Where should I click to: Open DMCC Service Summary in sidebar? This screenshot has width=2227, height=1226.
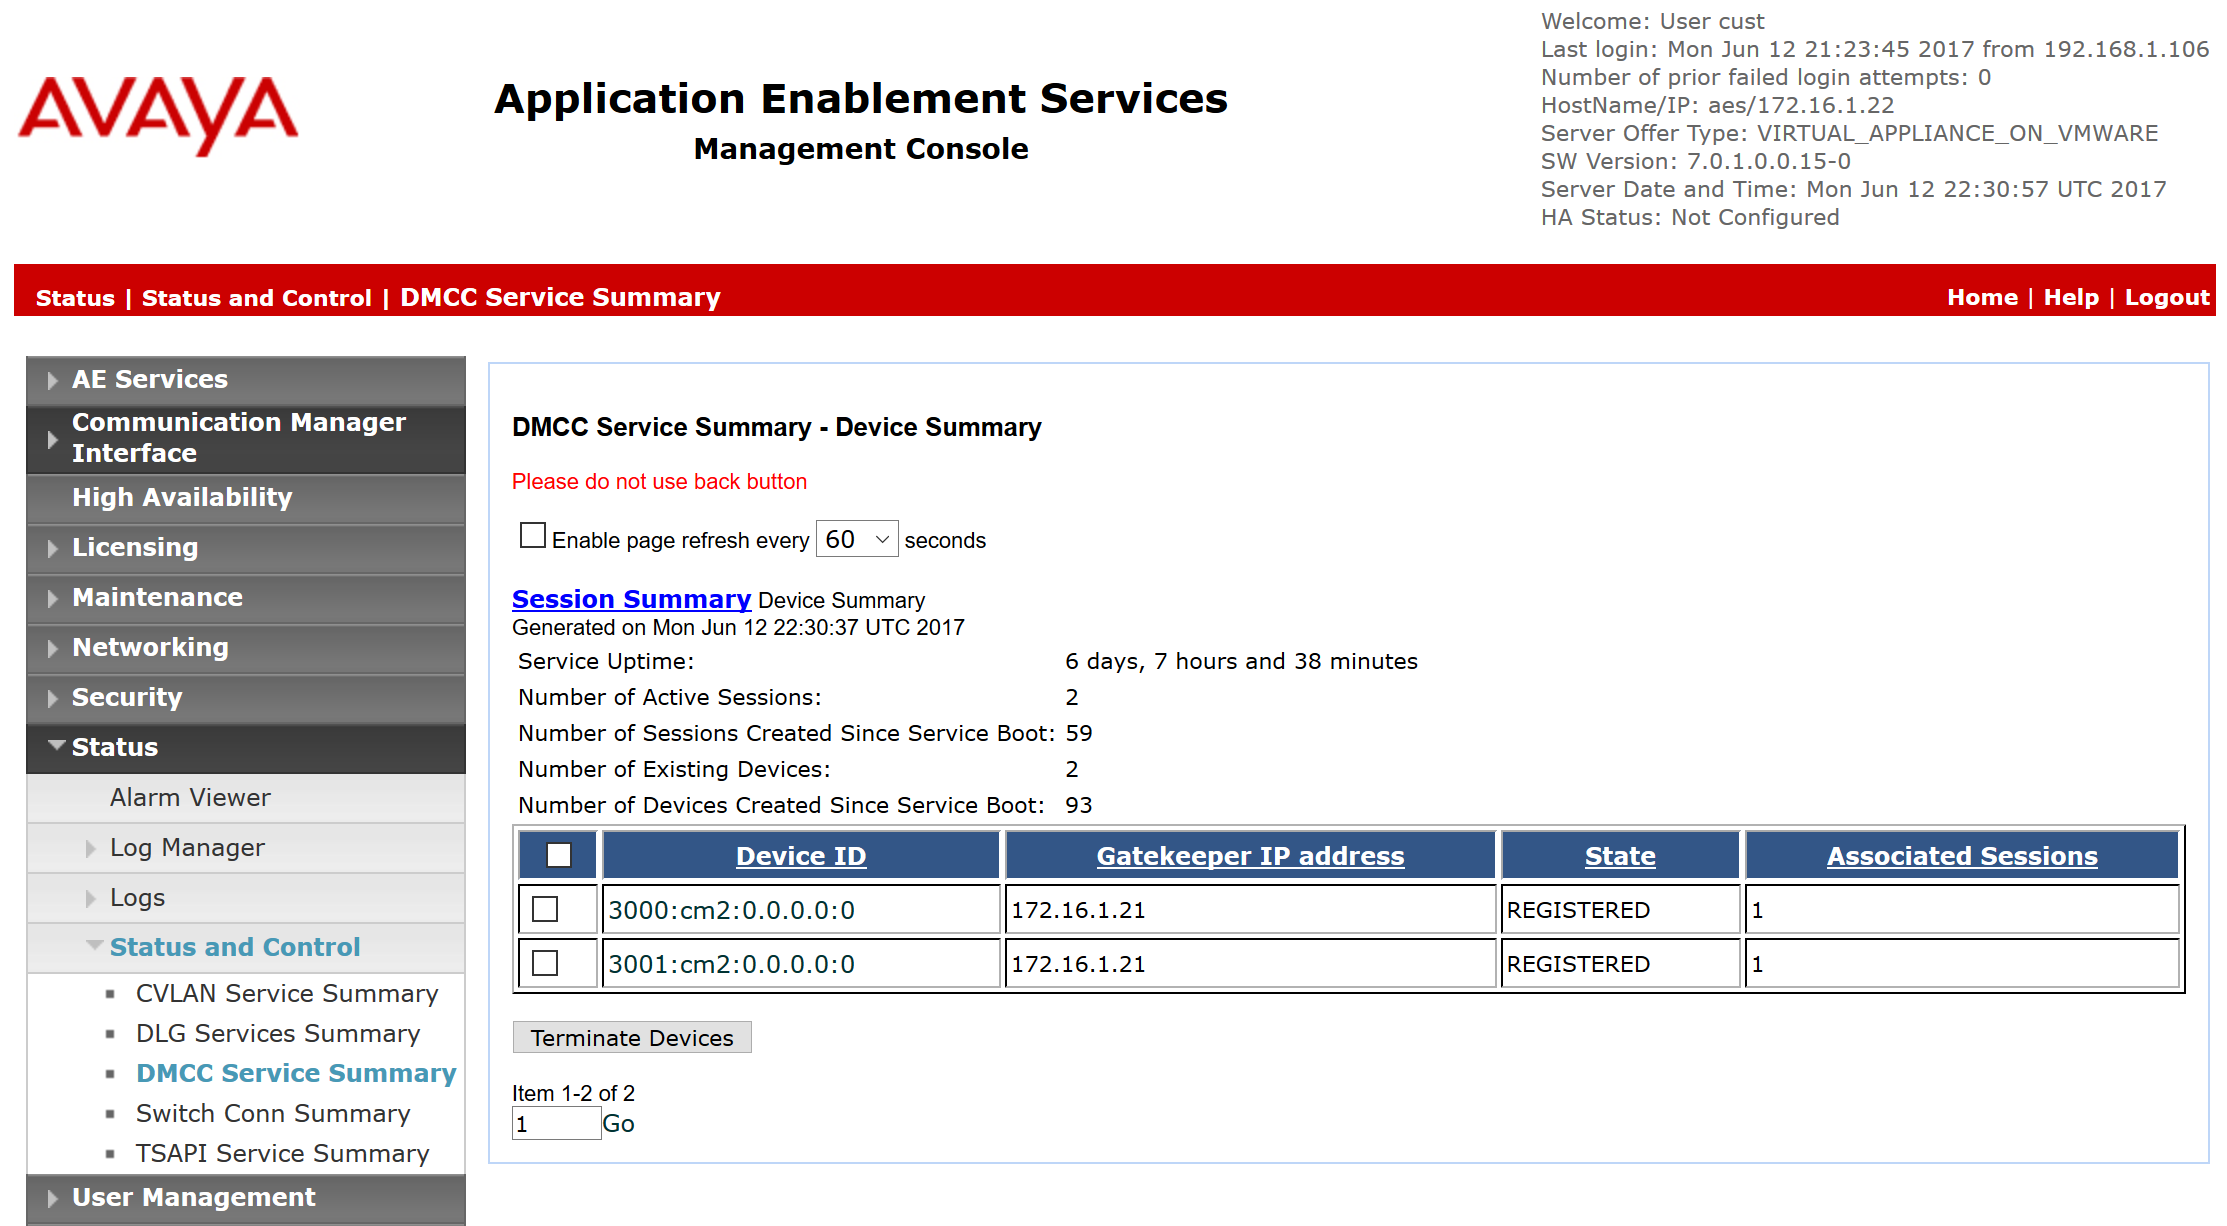point(296,1074)
